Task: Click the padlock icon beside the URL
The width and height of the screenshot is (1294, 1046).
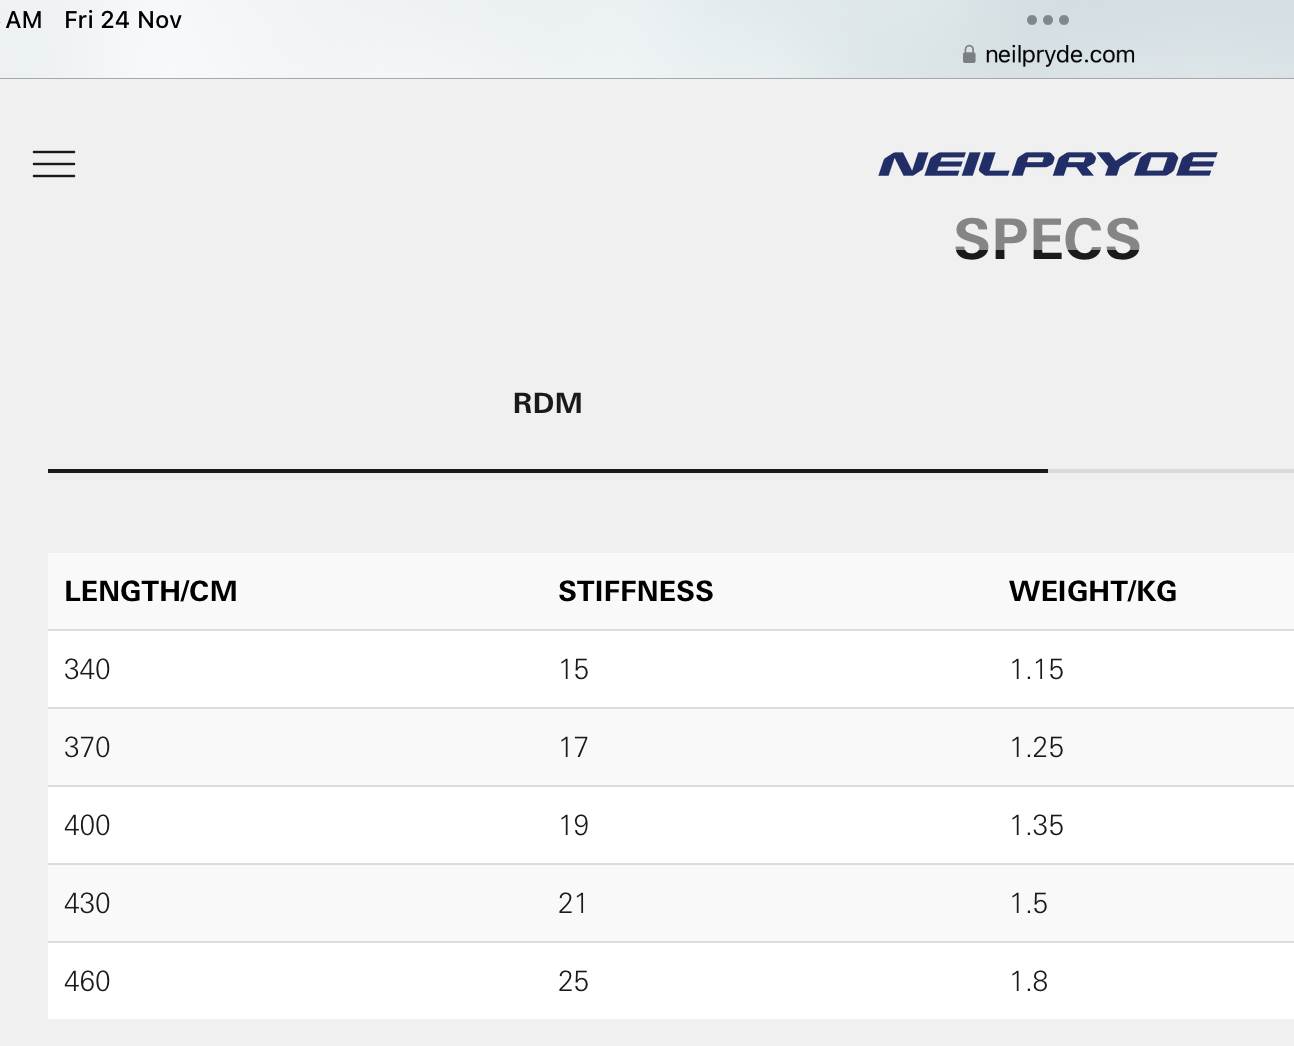Action: click(x=969, y=55)
